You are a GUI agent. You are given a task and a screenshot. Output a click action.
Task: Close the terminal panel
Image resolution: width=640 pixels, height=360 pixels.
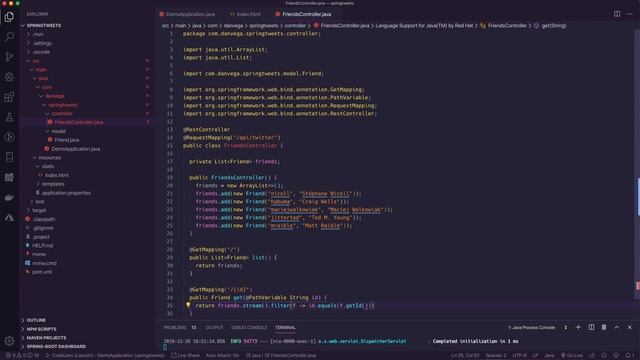click(629, 327)
